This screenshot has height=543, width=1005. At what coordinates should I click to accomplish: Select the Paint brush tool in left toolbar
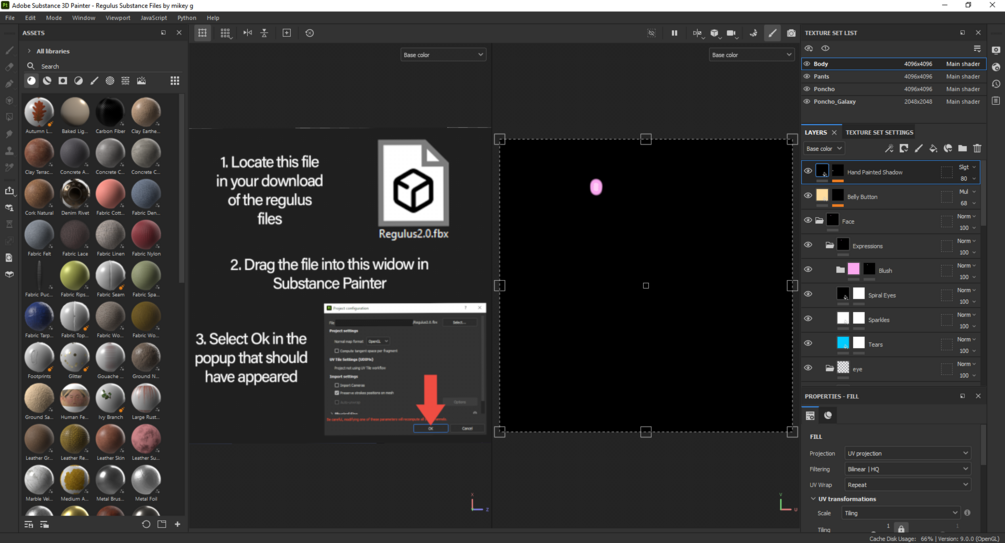click(9, 50)
